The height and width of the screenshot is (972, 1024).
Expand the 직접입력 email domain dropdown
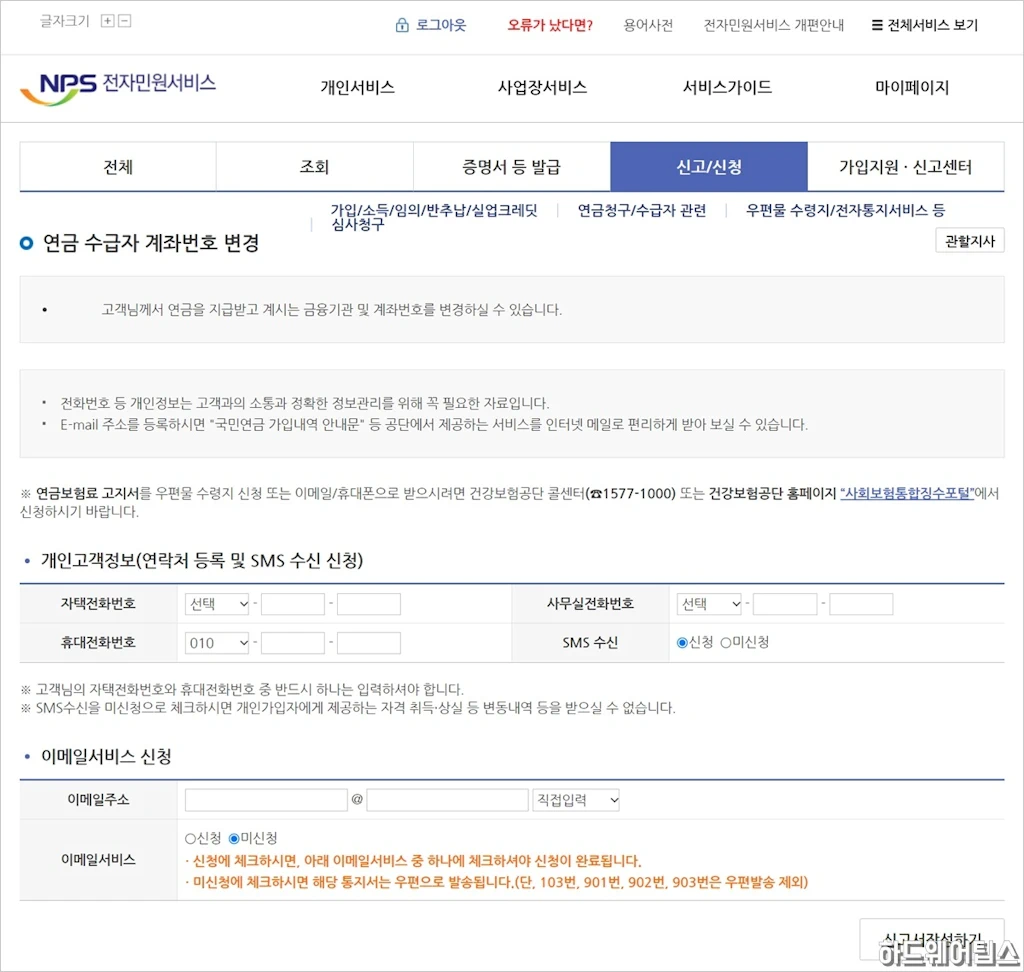click(x=576, y=800)
